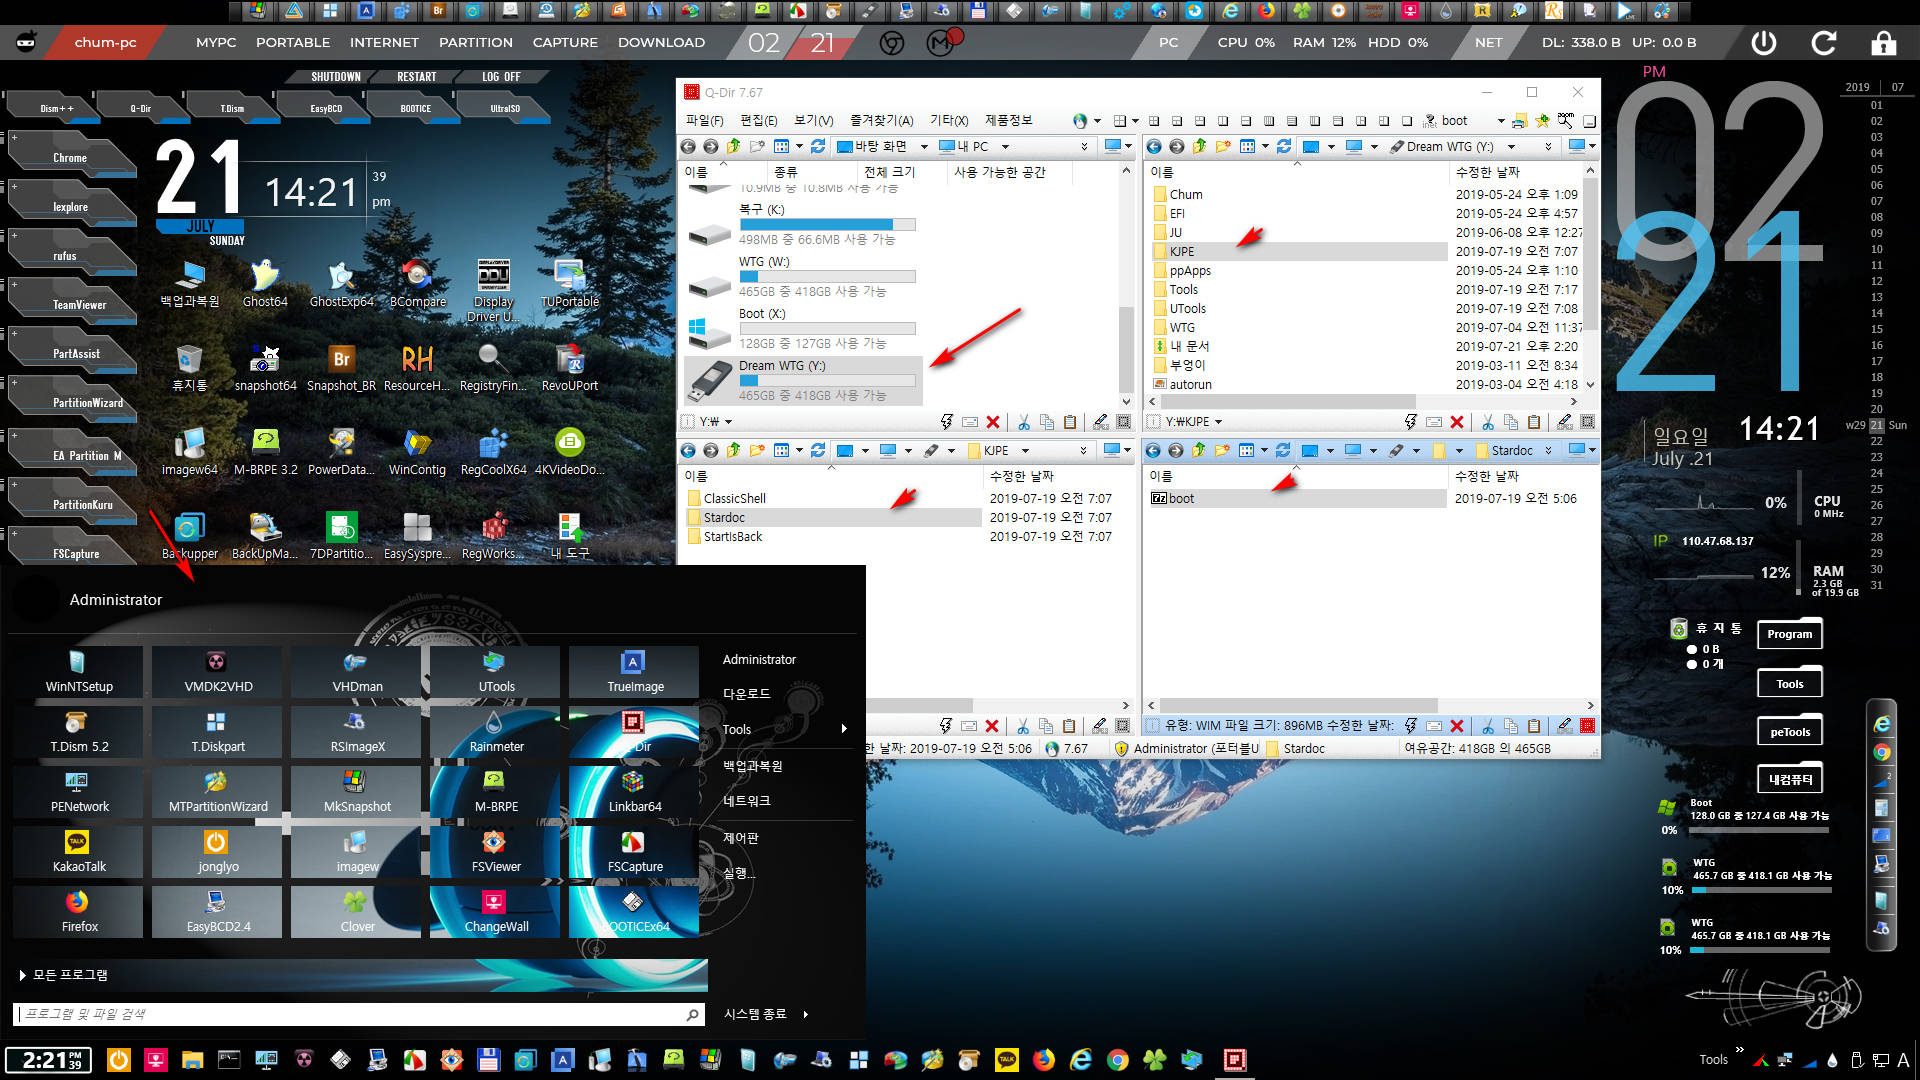Create new folder in Dream WTG (Y:) pane
Image resolution: width=1920 pixels, height=1080 pixels.
point(1222,146)
